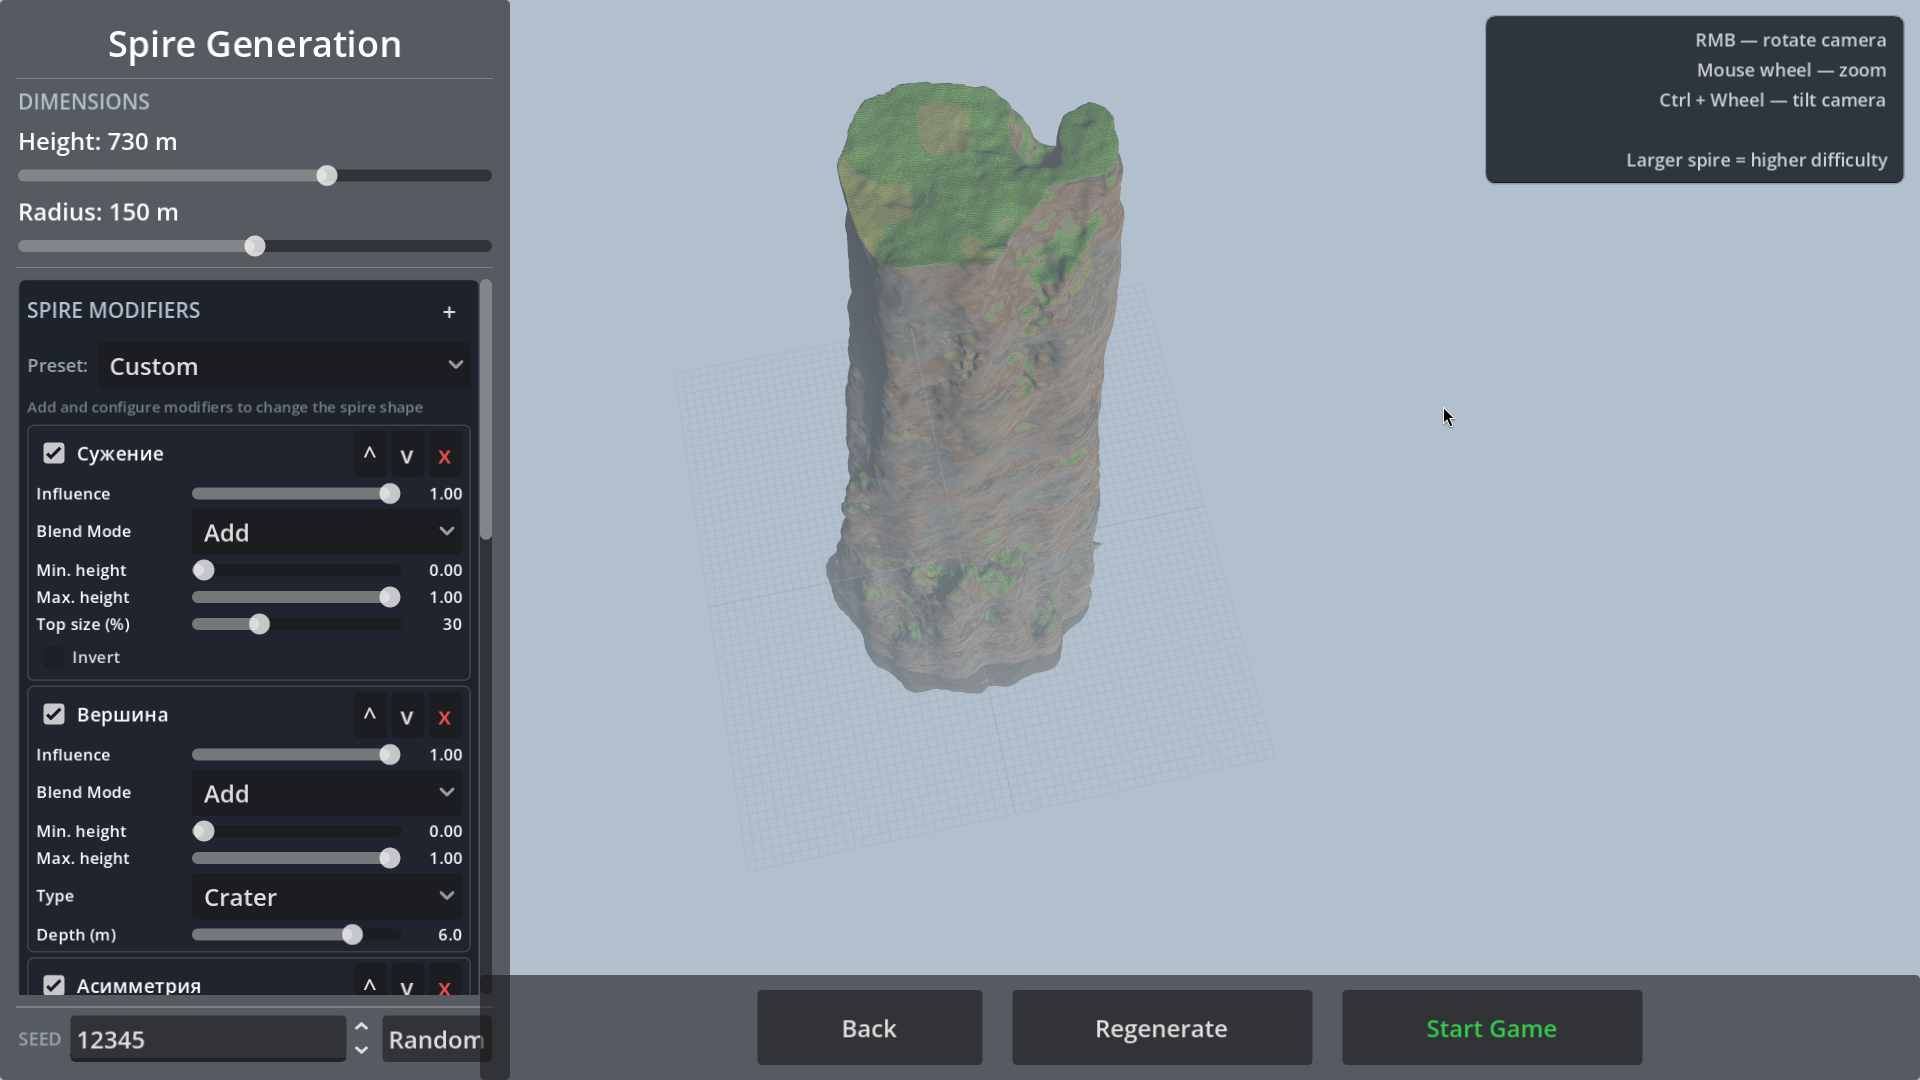Click the Regenerate button

(1161, 1028)
